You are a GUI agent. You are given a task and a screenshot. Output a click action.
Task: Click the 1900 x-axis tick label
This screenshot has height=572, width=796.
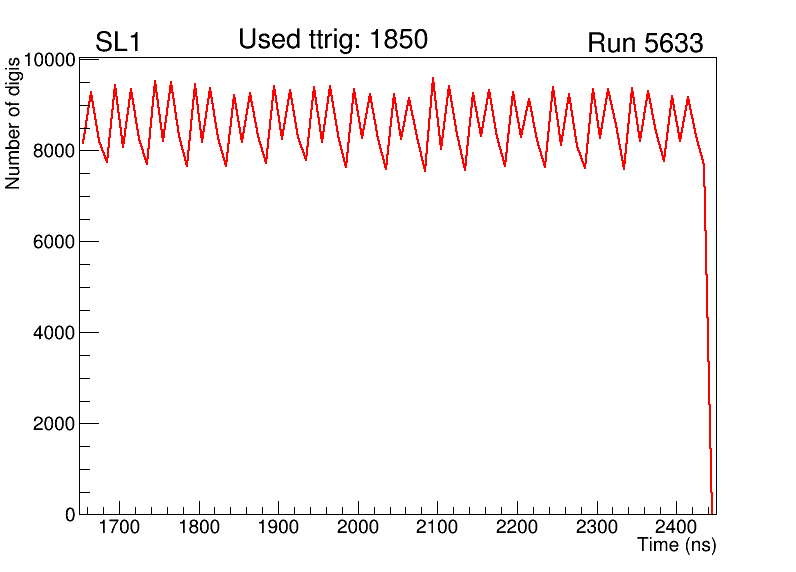pyautogui.click(x=278, y=528)
